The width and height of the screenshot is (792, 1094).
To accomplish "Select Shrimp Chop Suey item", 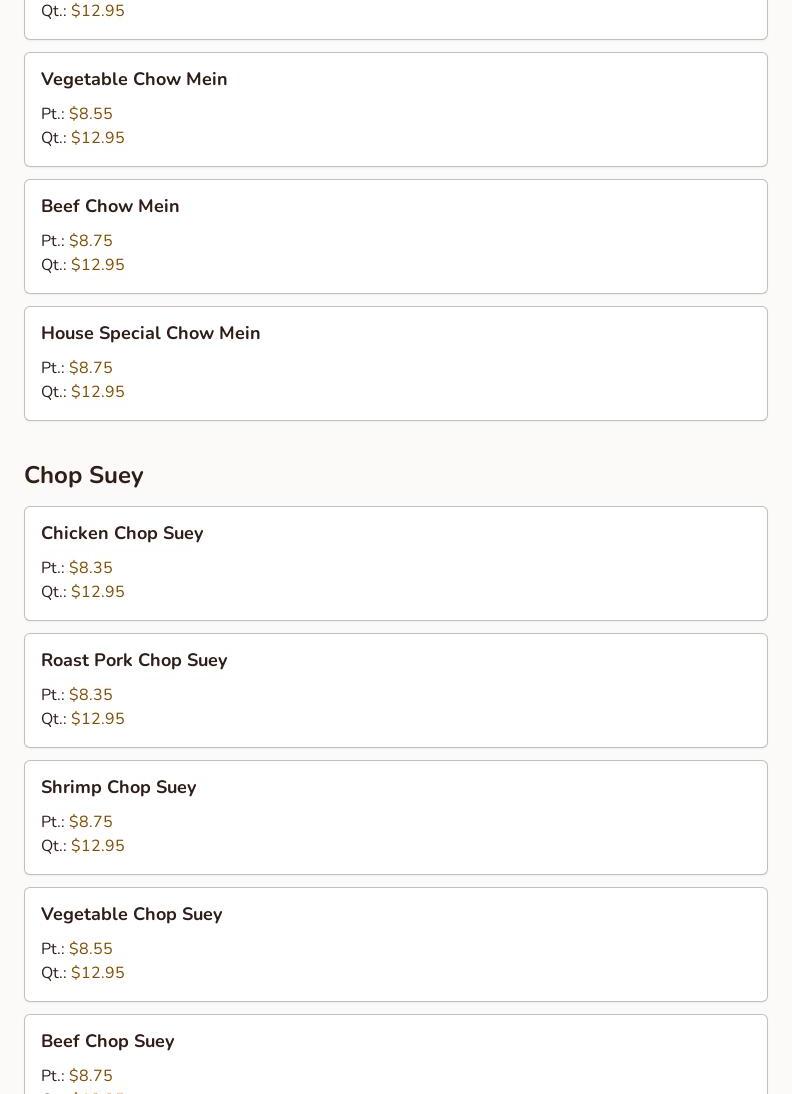I will [396, 818].
